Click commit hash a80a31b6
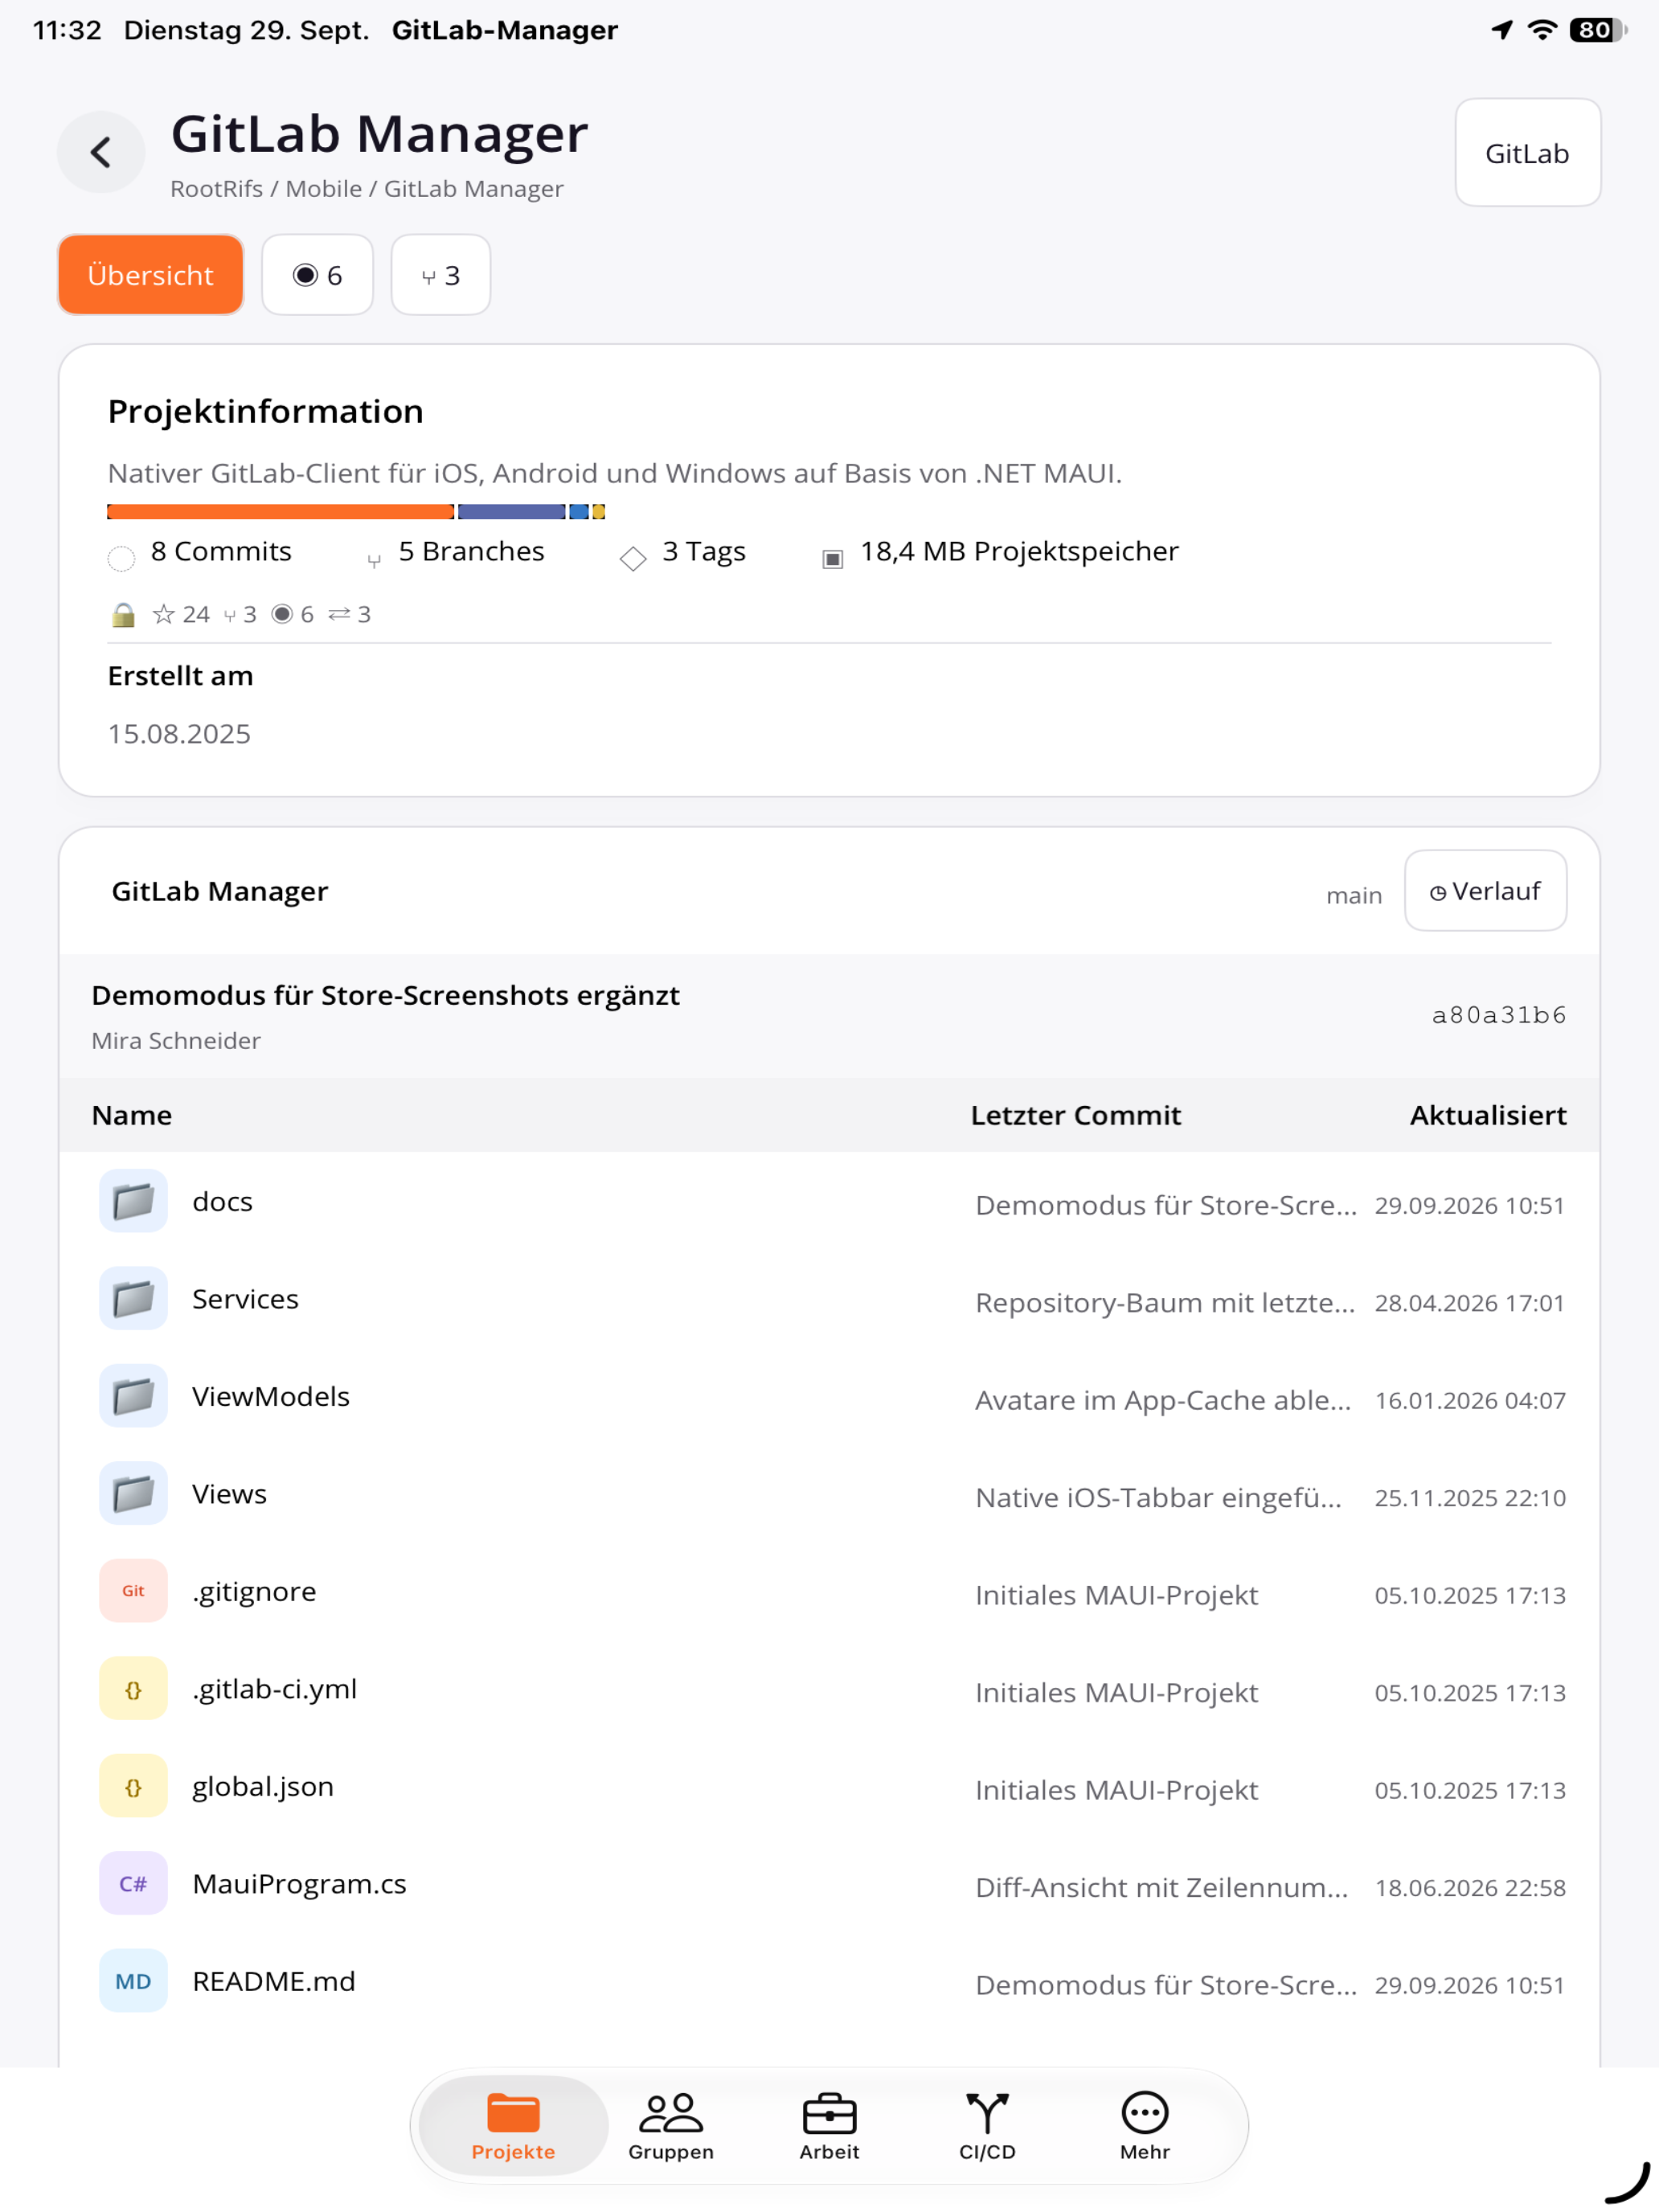 tap(1498, 1015)
